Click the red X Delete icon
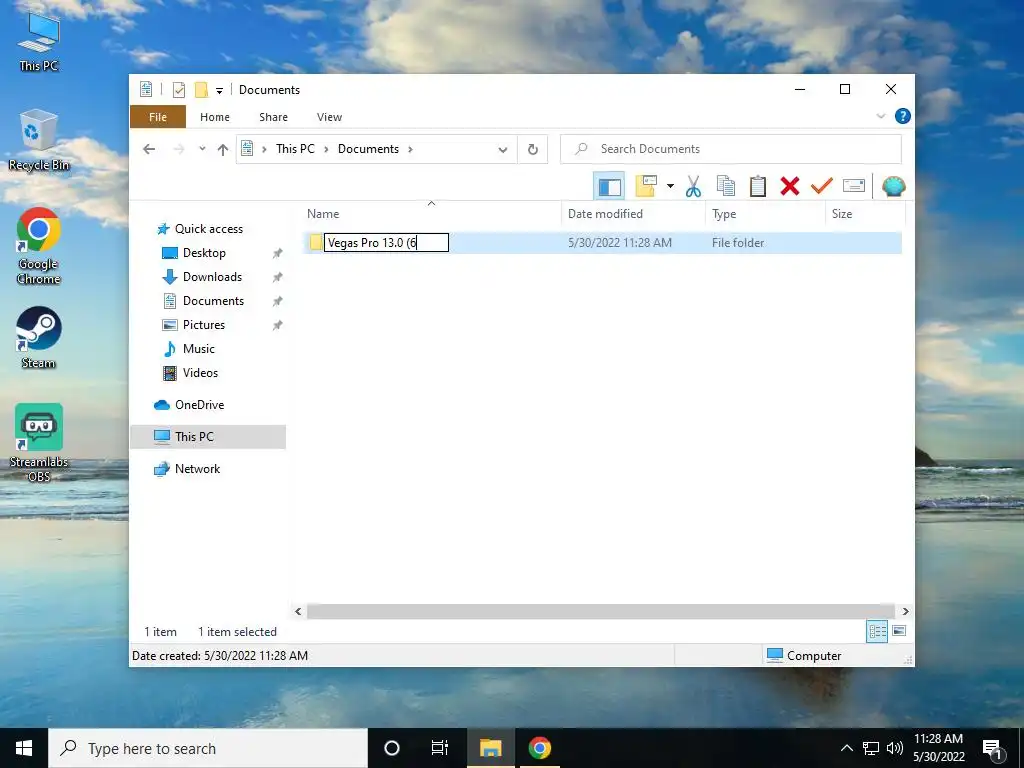This screenshot has height=768, width=1024. (790, 186)
